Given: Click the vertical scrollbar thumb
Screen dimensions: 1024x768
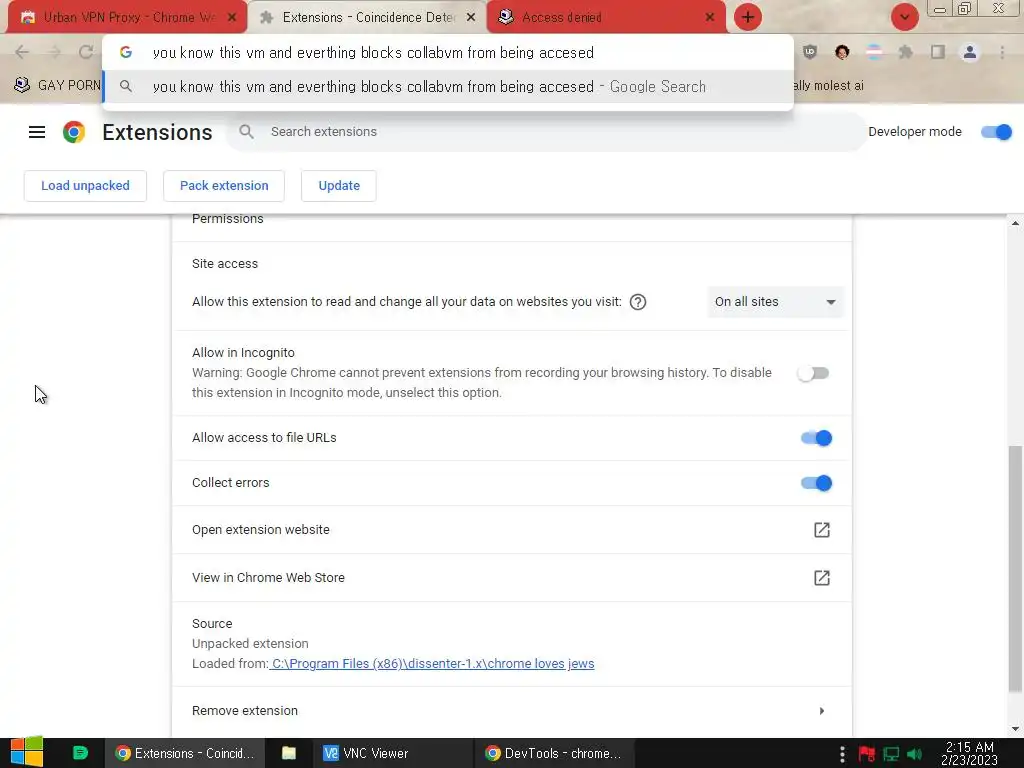Looking at the screenshot, I should pyautogui.click(x=1015, y=569).
